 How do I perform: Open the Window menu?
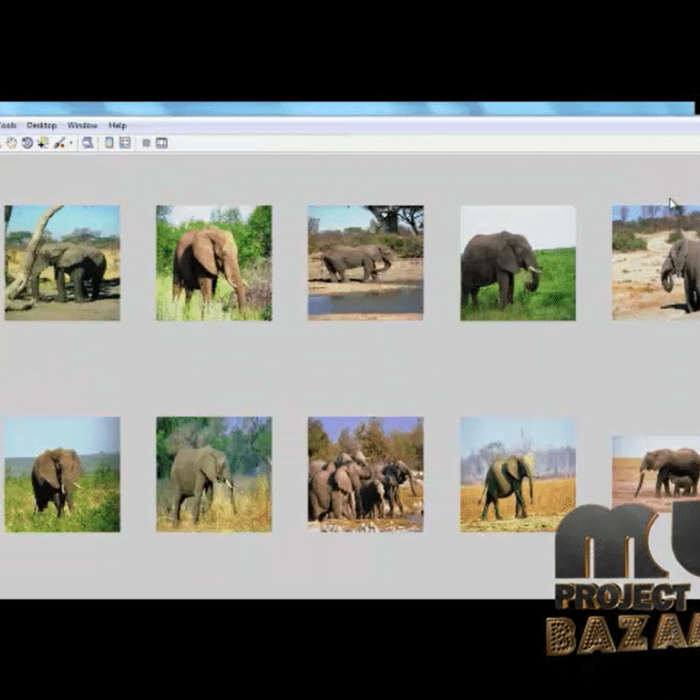click(82, 125)
